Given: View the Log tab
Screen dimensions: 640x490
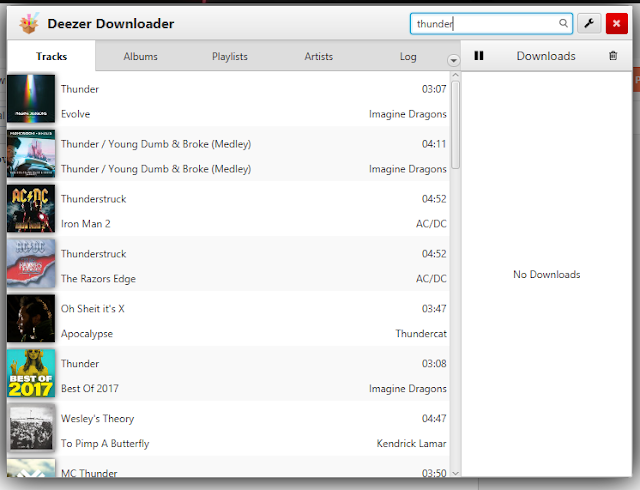Looking at the screenshot, I should pos(408,56).
